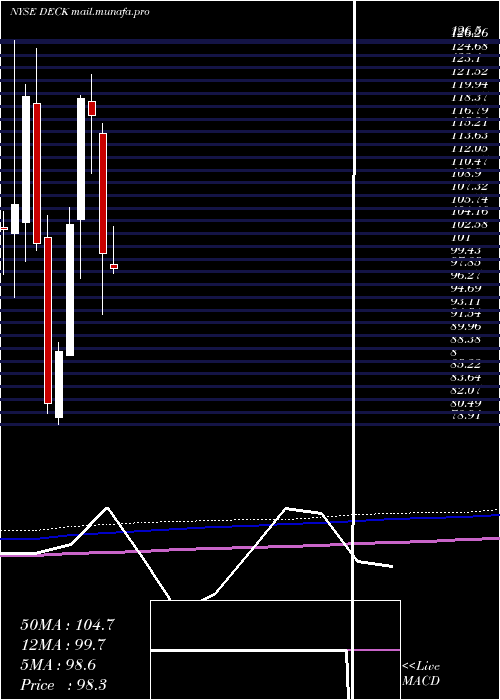Click the NYSE DECK mail.munafa.pro chart title

coord(80,12)
